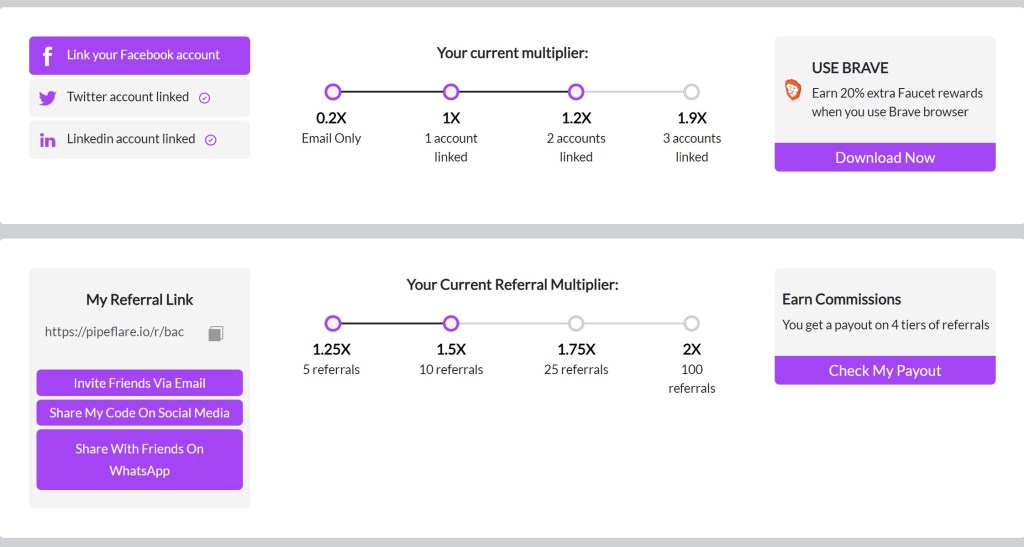Click the Facebook logo icon
The width and height of the screenshot is (1024, 547).
pos(47,56)
